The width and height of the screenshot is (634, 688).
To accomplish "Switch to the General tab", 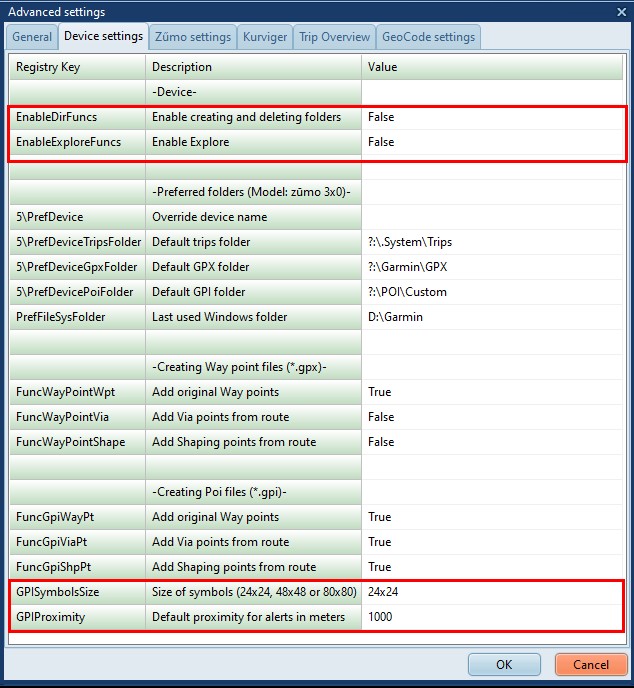I will (x=32, y=37).
